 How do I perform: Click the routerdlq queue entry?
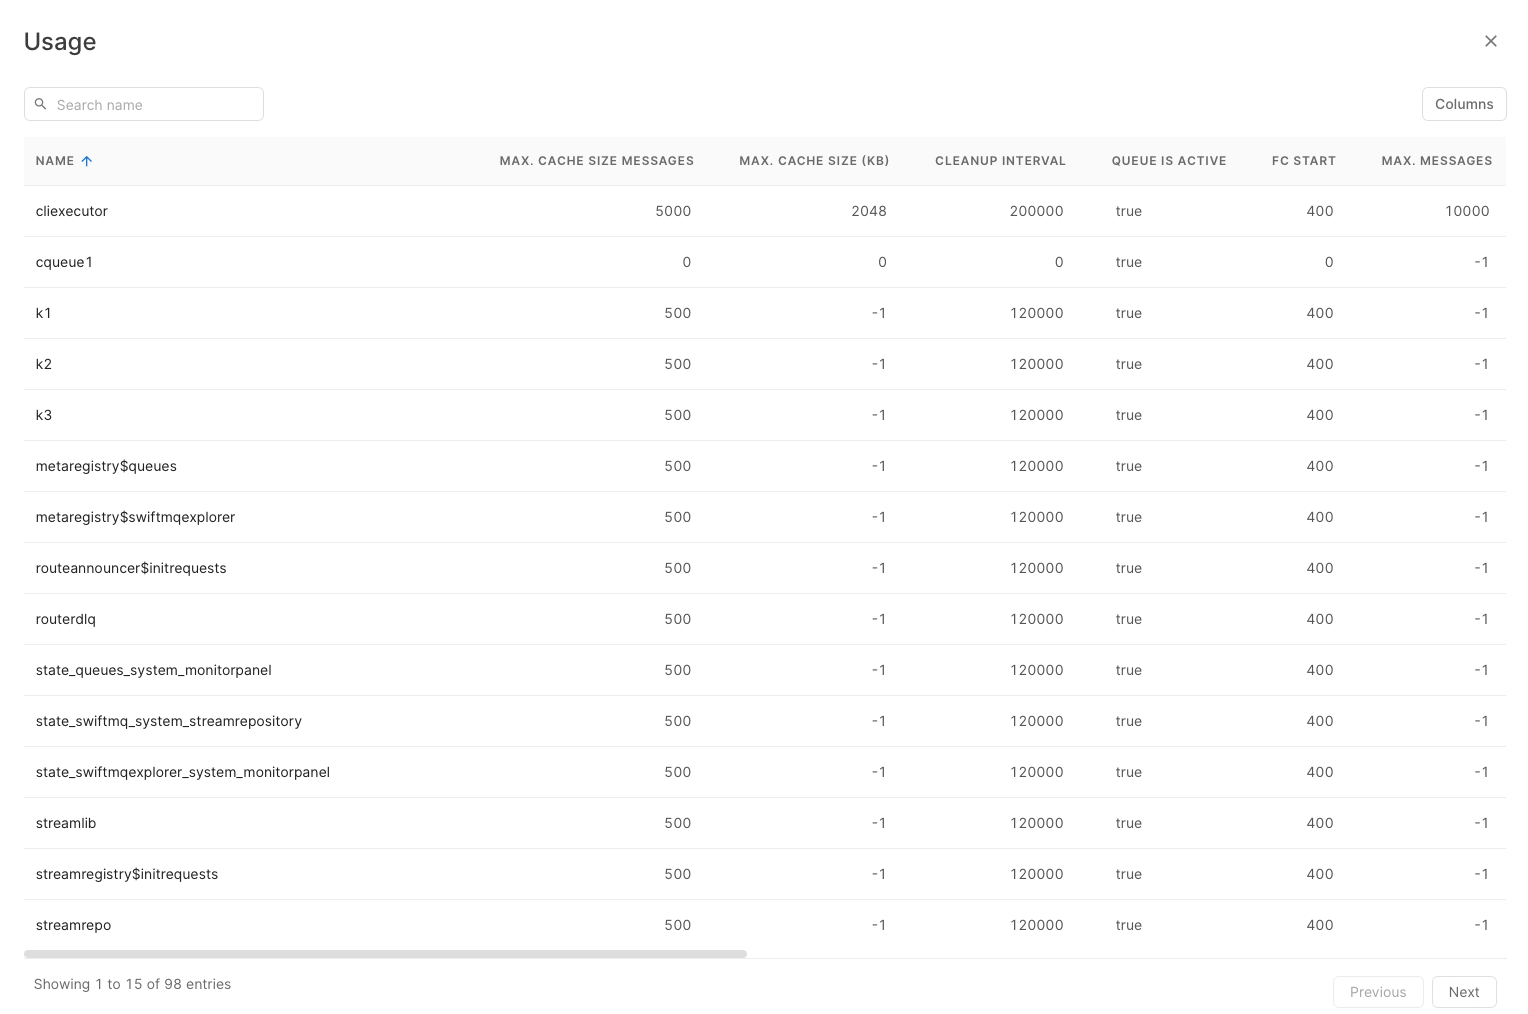[x=66, y=619]
